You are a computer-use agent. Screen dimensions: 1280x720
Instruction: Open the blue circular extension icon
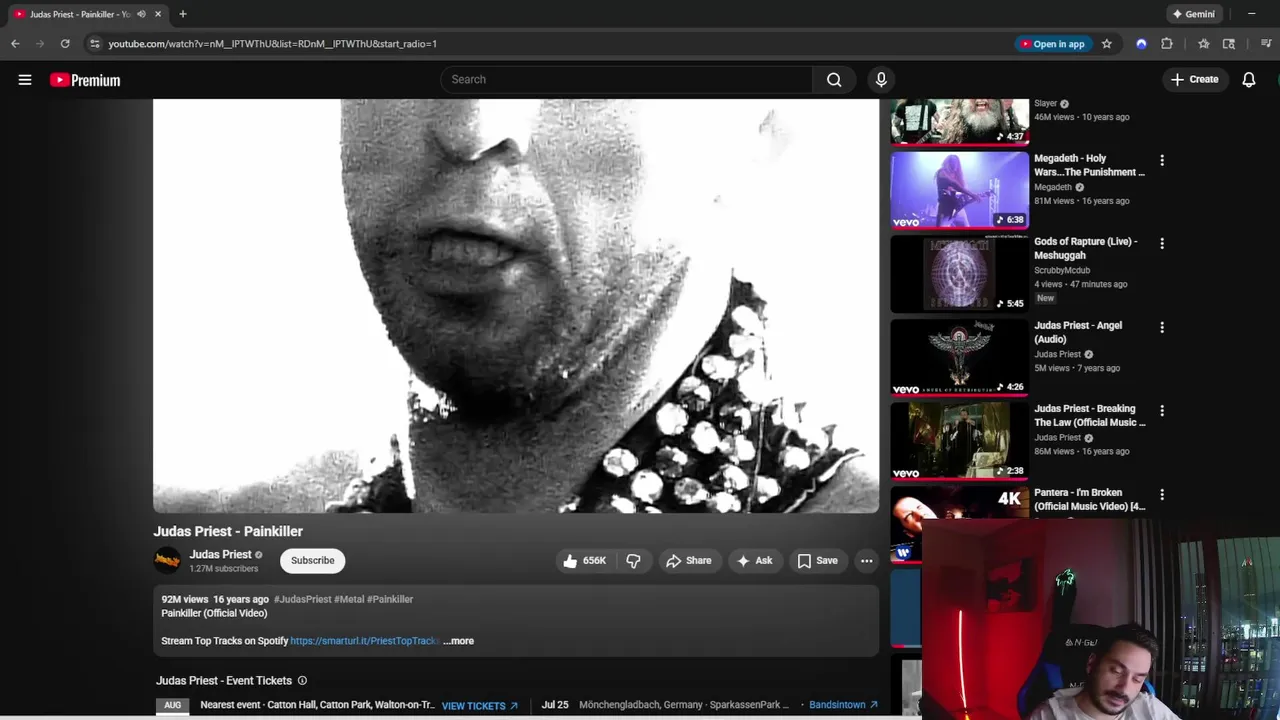tap(1141, 44)
